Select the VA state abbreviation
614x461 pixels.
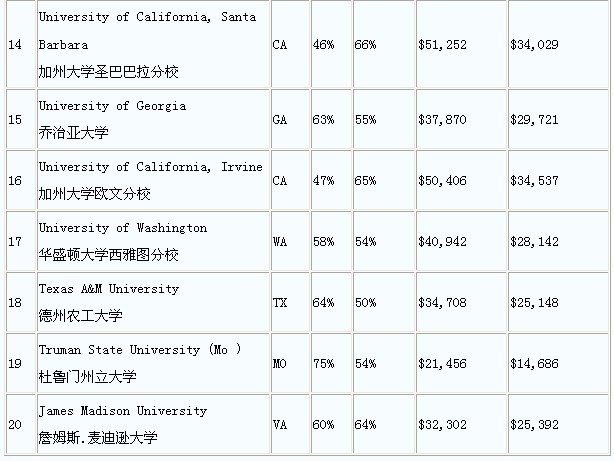(279, 423)
